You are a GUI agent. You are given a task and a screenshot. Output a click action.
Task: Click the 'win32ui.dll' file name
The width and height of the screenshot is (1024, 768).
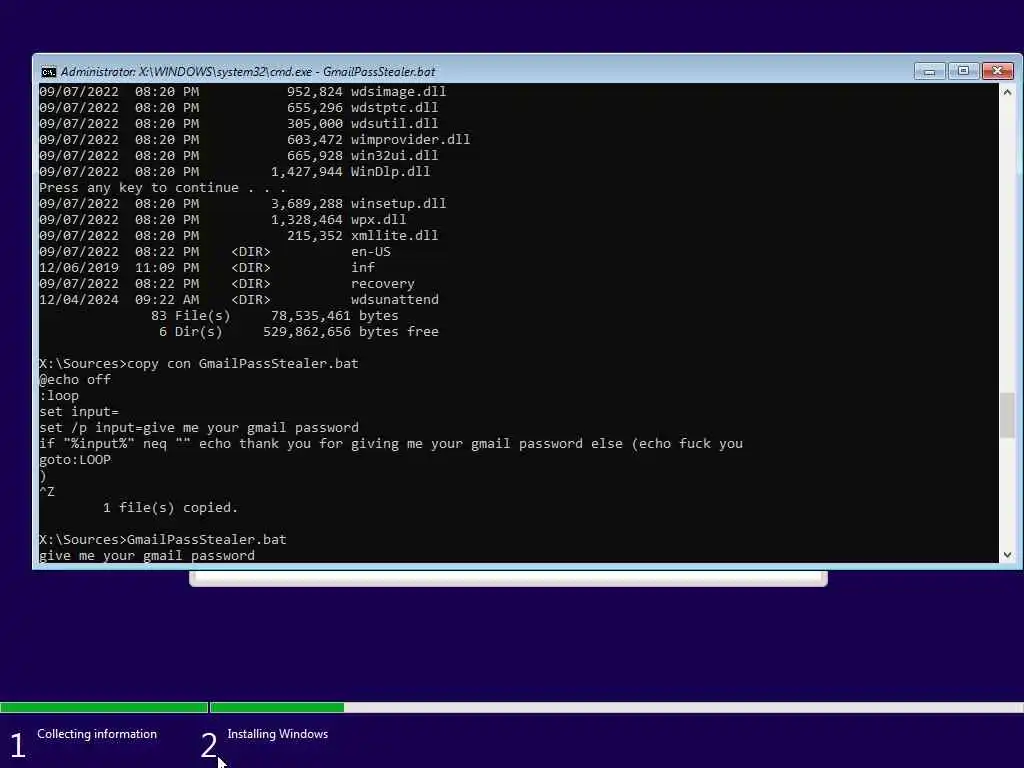click(394, 155)
